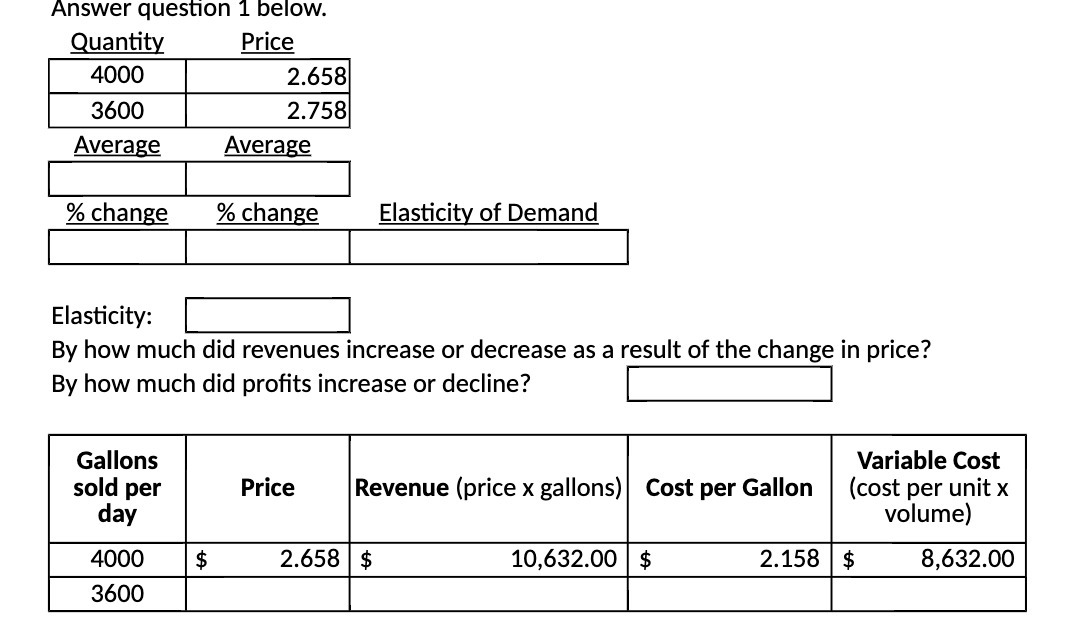Image resolution: width=1092 pixels, height=621 pixels.
Task: Click the Average Quantity input cell
Action: (x=117, y=178)
